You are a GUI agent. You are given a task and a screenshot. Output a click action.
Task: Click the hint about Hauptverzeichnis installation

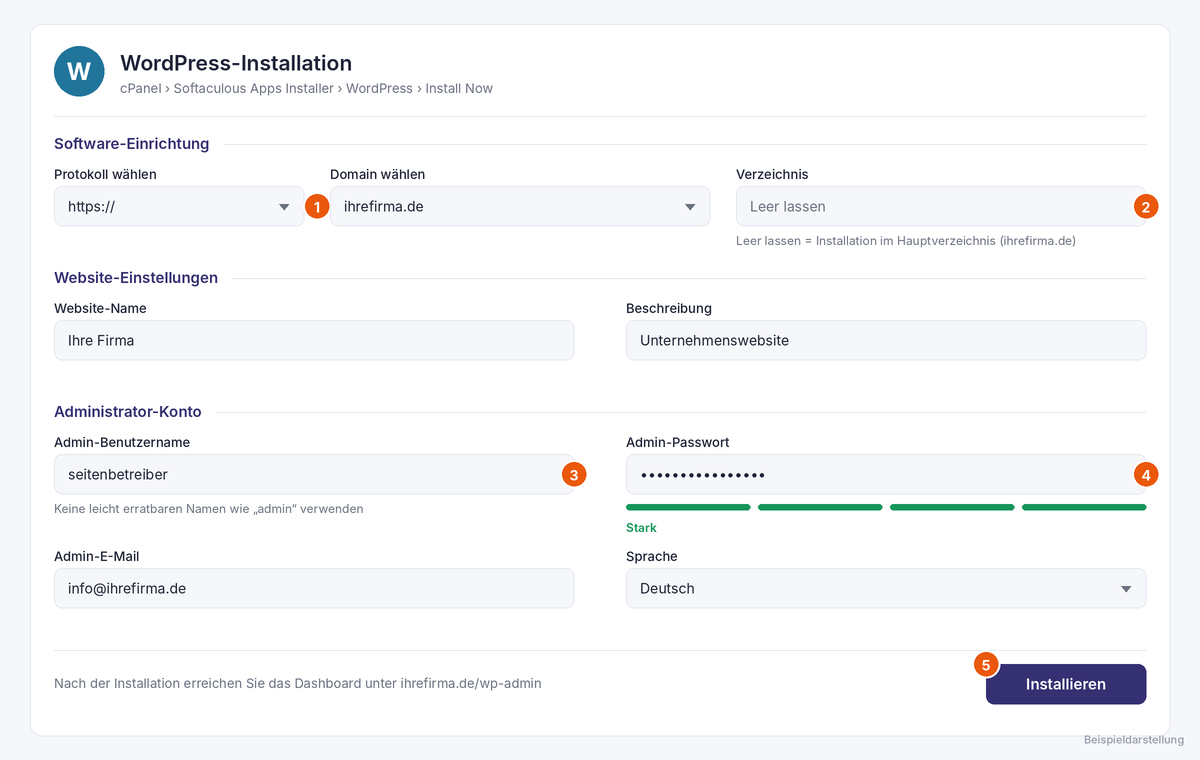(906, 241)
